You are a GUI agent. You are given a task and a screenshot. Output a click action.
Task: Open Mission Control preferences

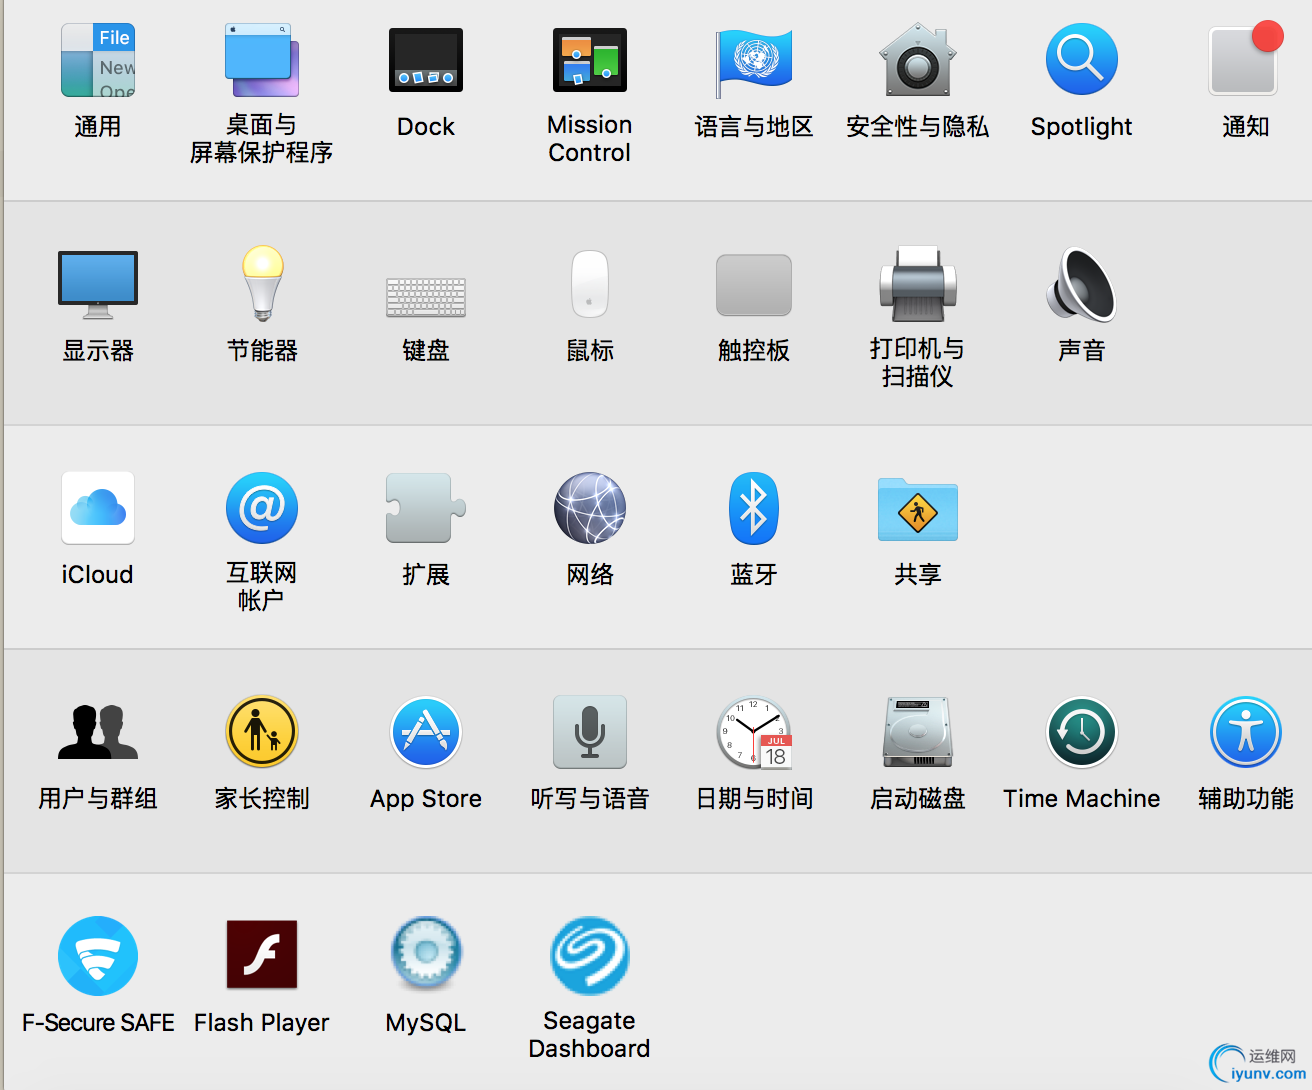[590, 60]
